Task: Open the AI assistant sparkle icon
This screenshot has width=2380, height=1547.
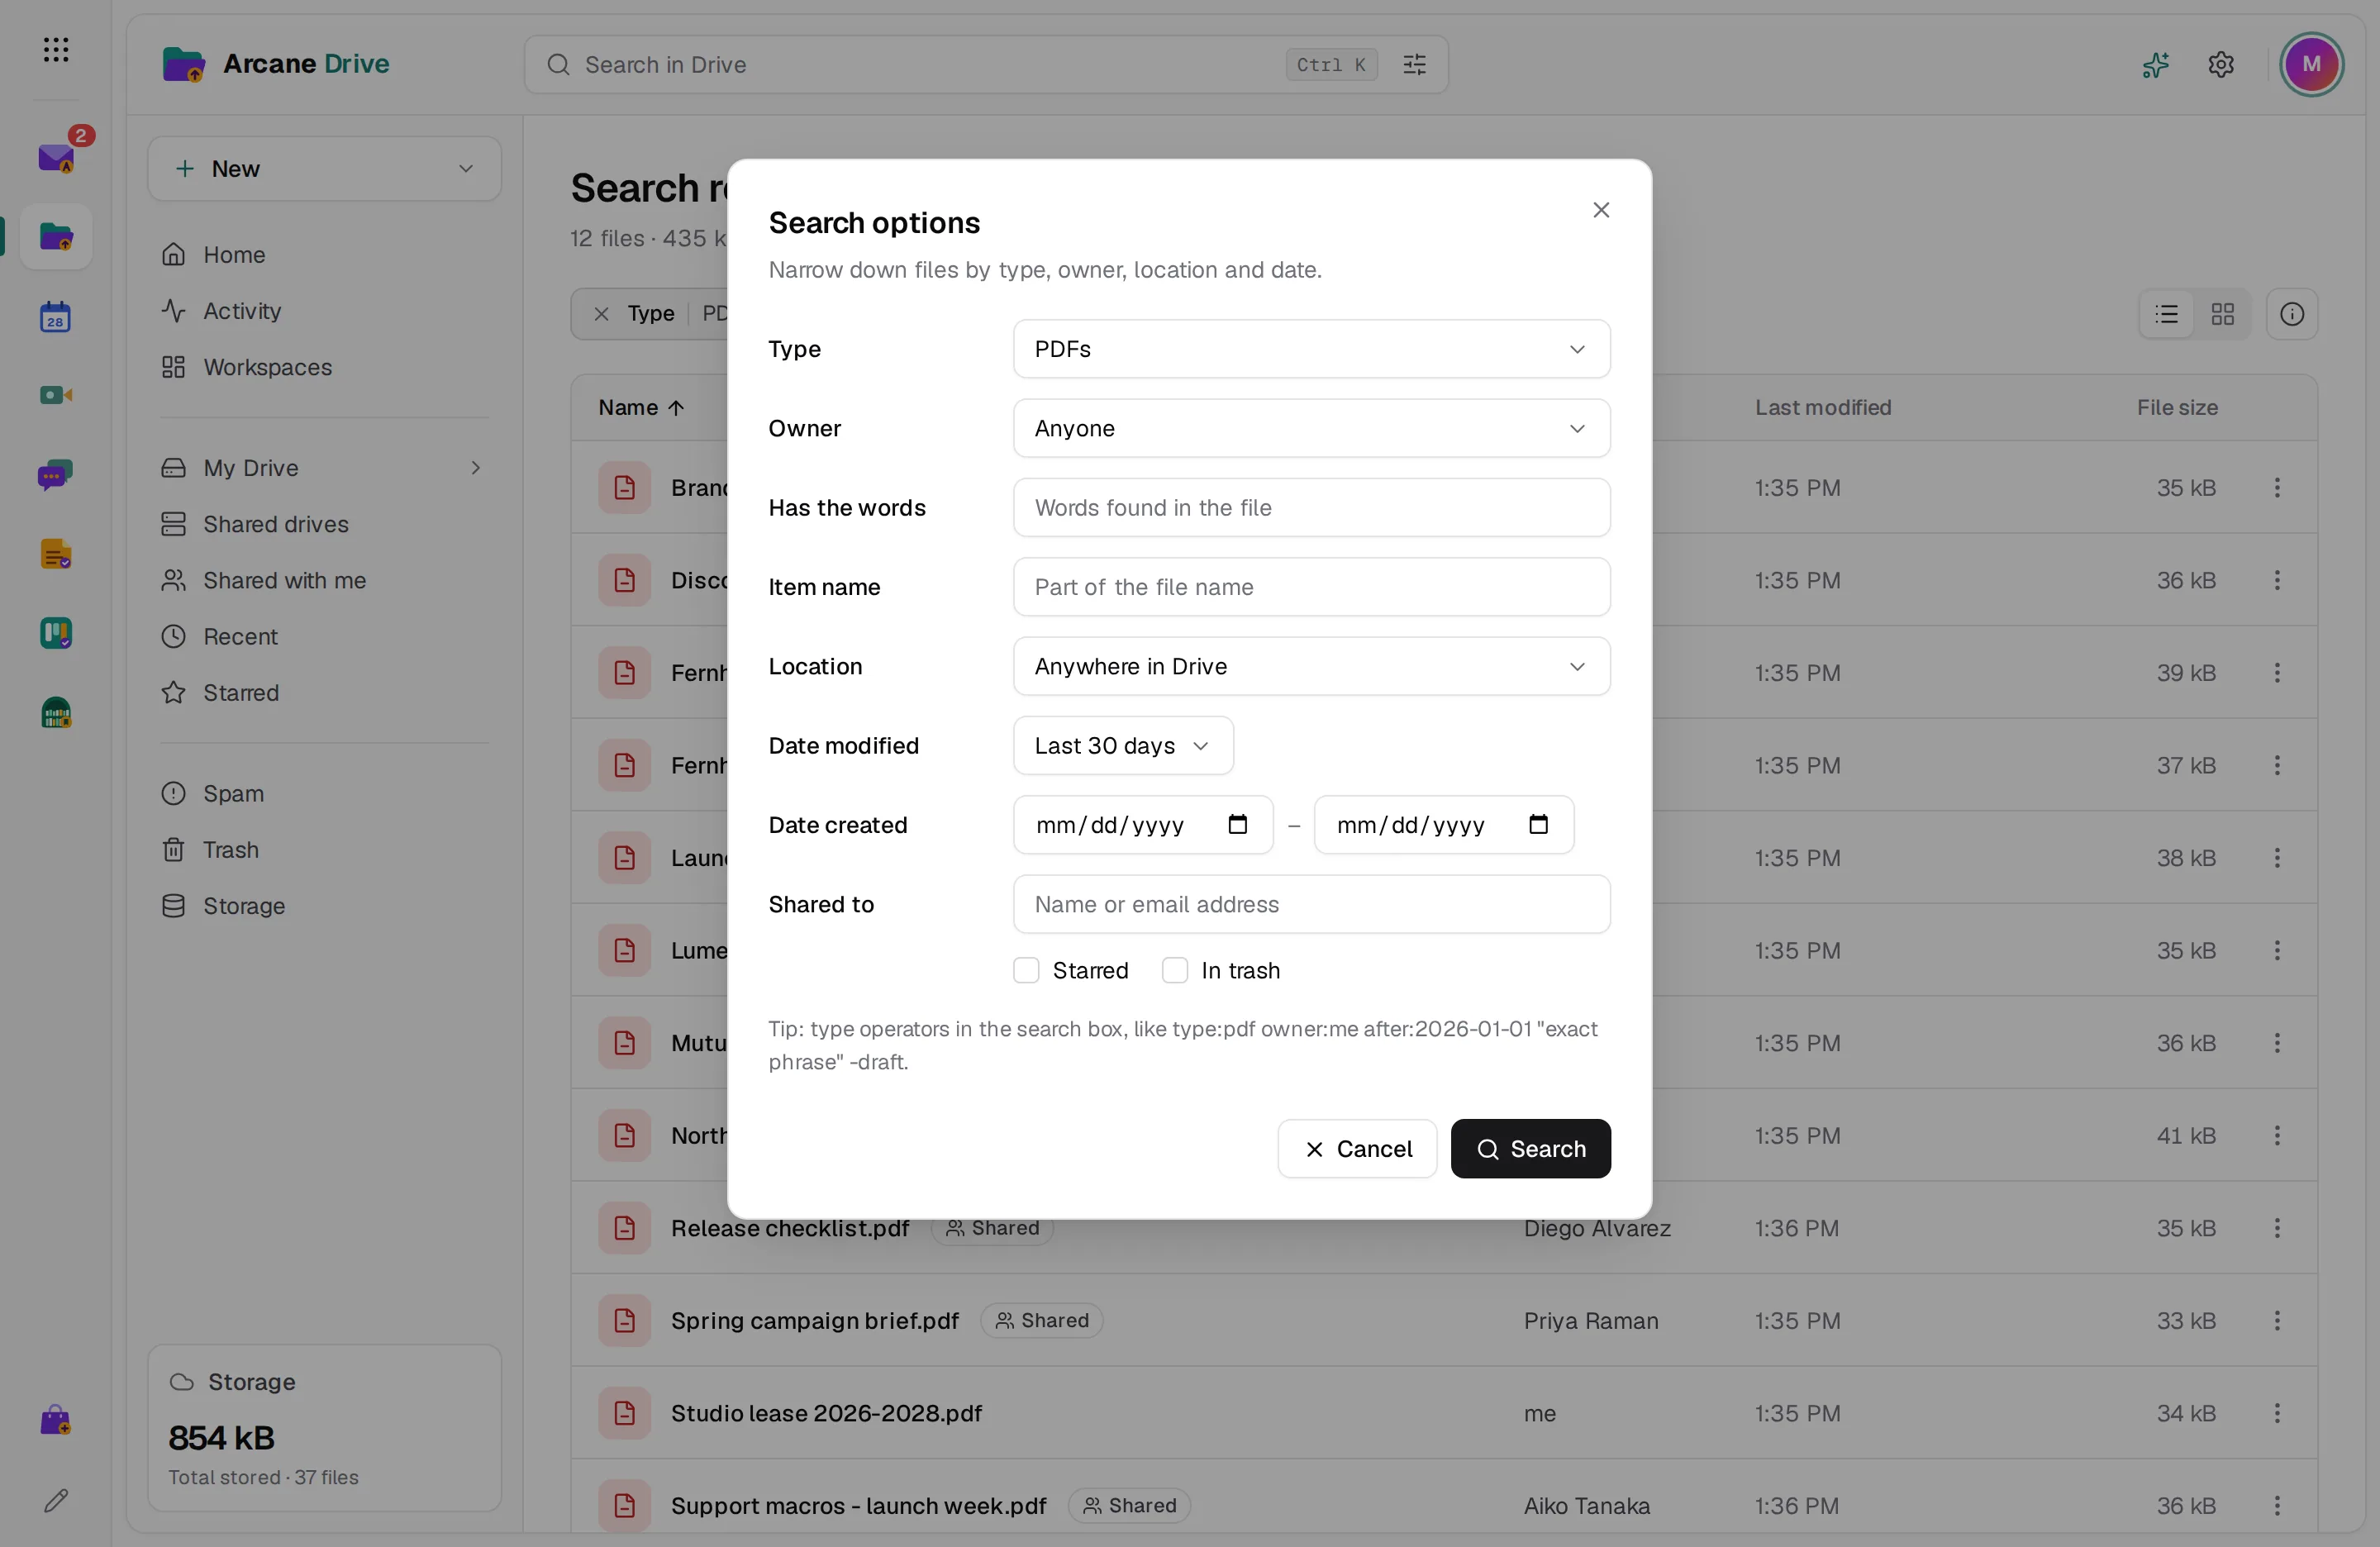Action: tap(2155, 65)
